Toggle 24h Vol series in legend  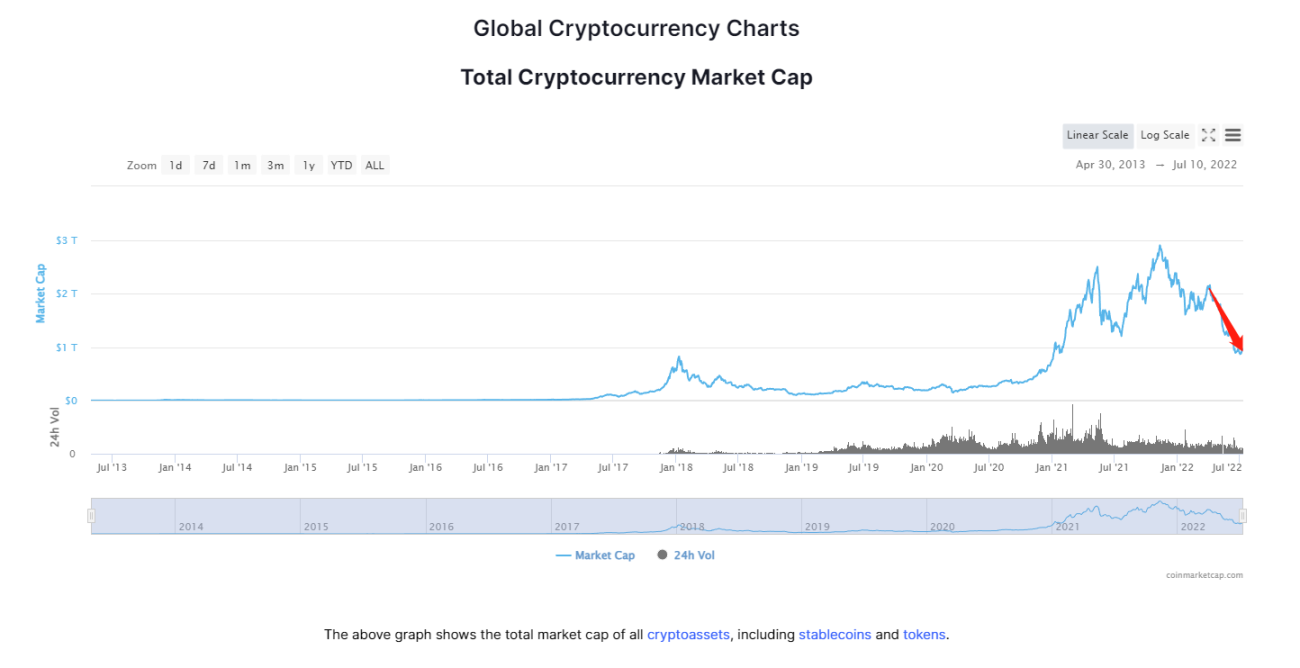686,555
